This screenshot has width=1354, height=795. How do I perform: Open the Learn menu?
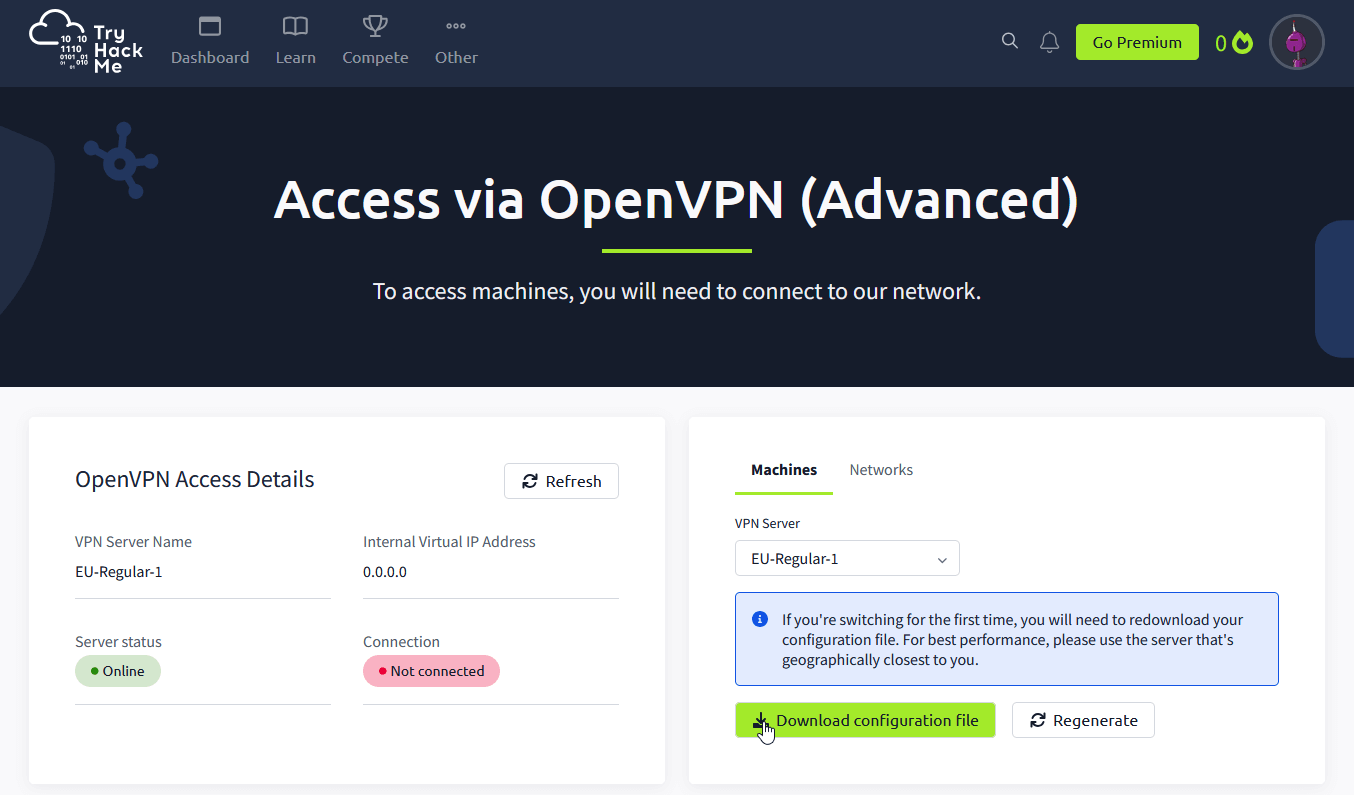296,42
